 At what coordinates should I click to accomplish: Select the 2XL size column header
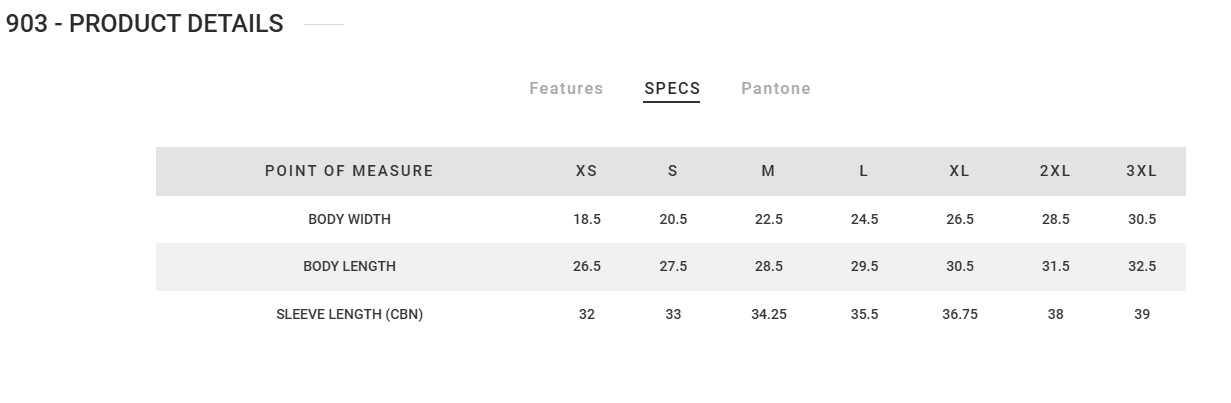click(x=1055, y=171)
